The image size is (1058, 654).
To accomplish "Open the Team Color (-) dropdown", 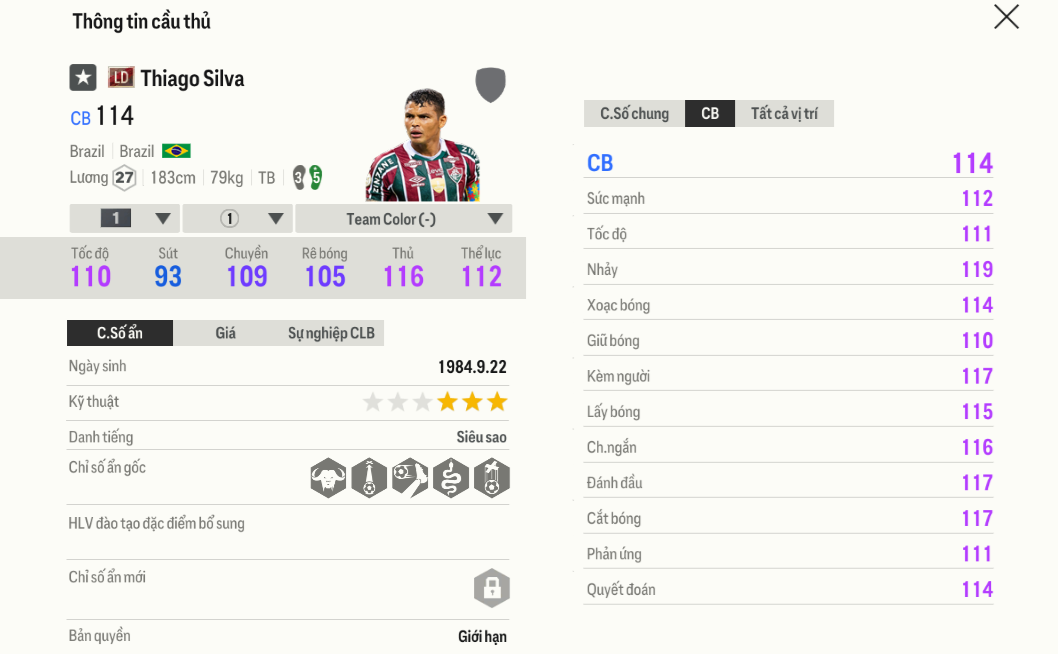I will coord(403,218).
